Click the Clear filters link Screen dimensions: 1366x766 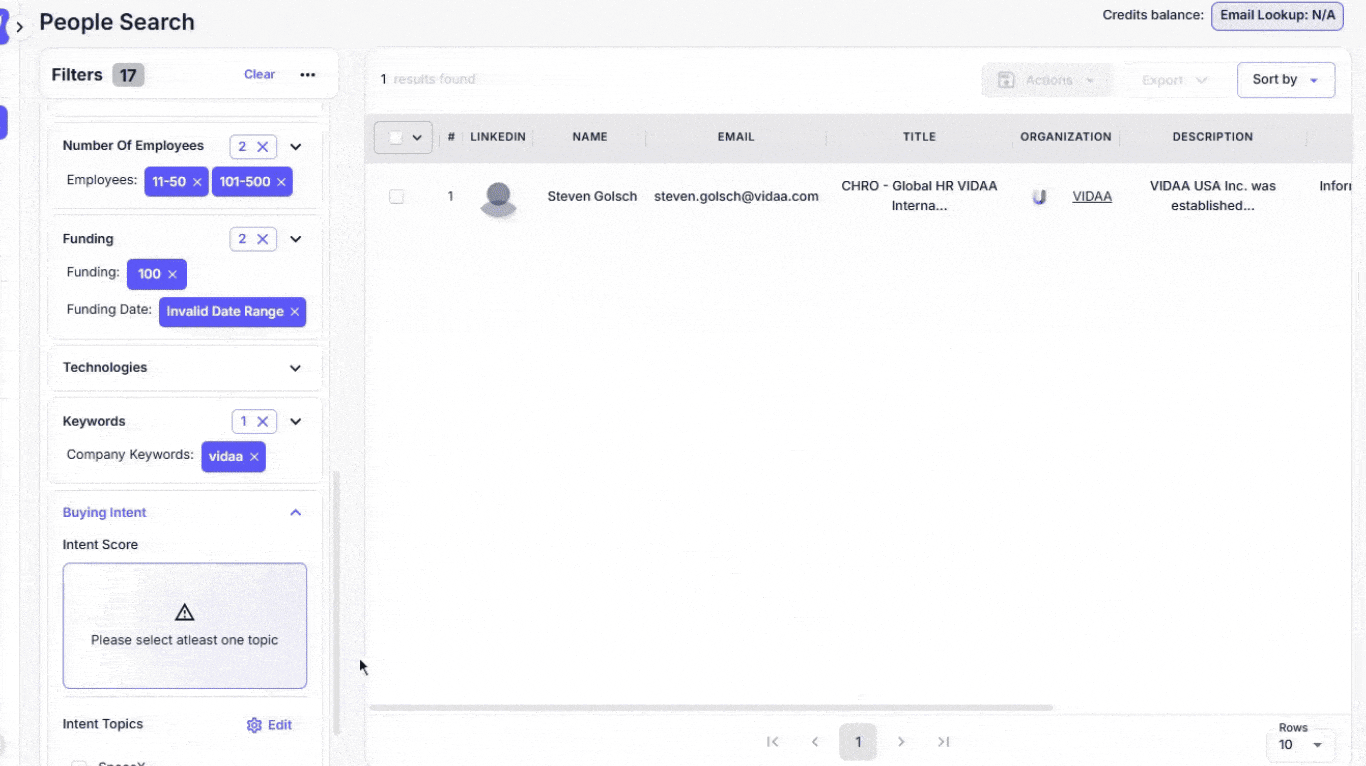(x=259, y=75)
